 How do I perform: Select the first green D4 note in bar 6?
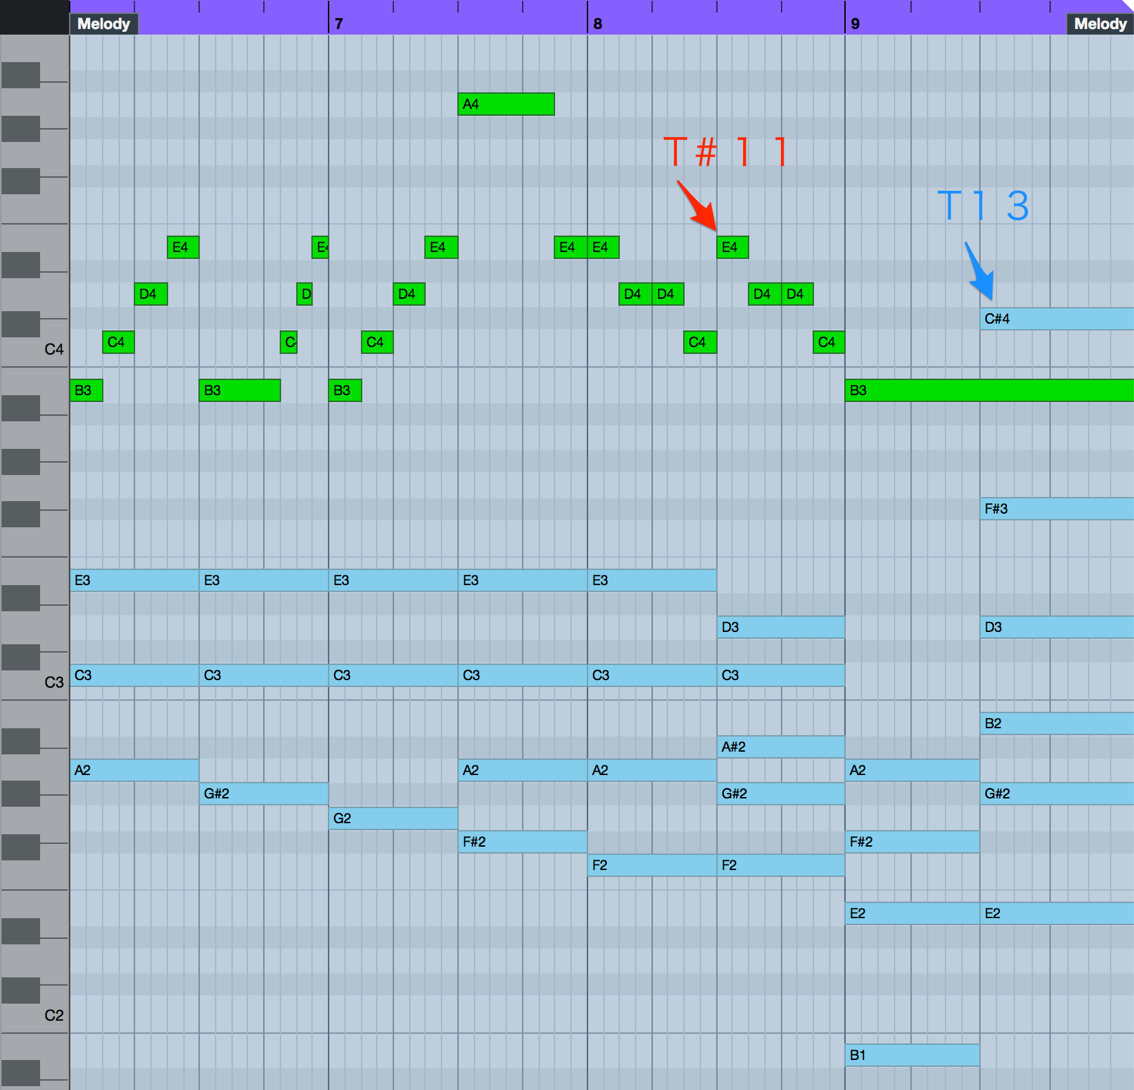(150, 294)
